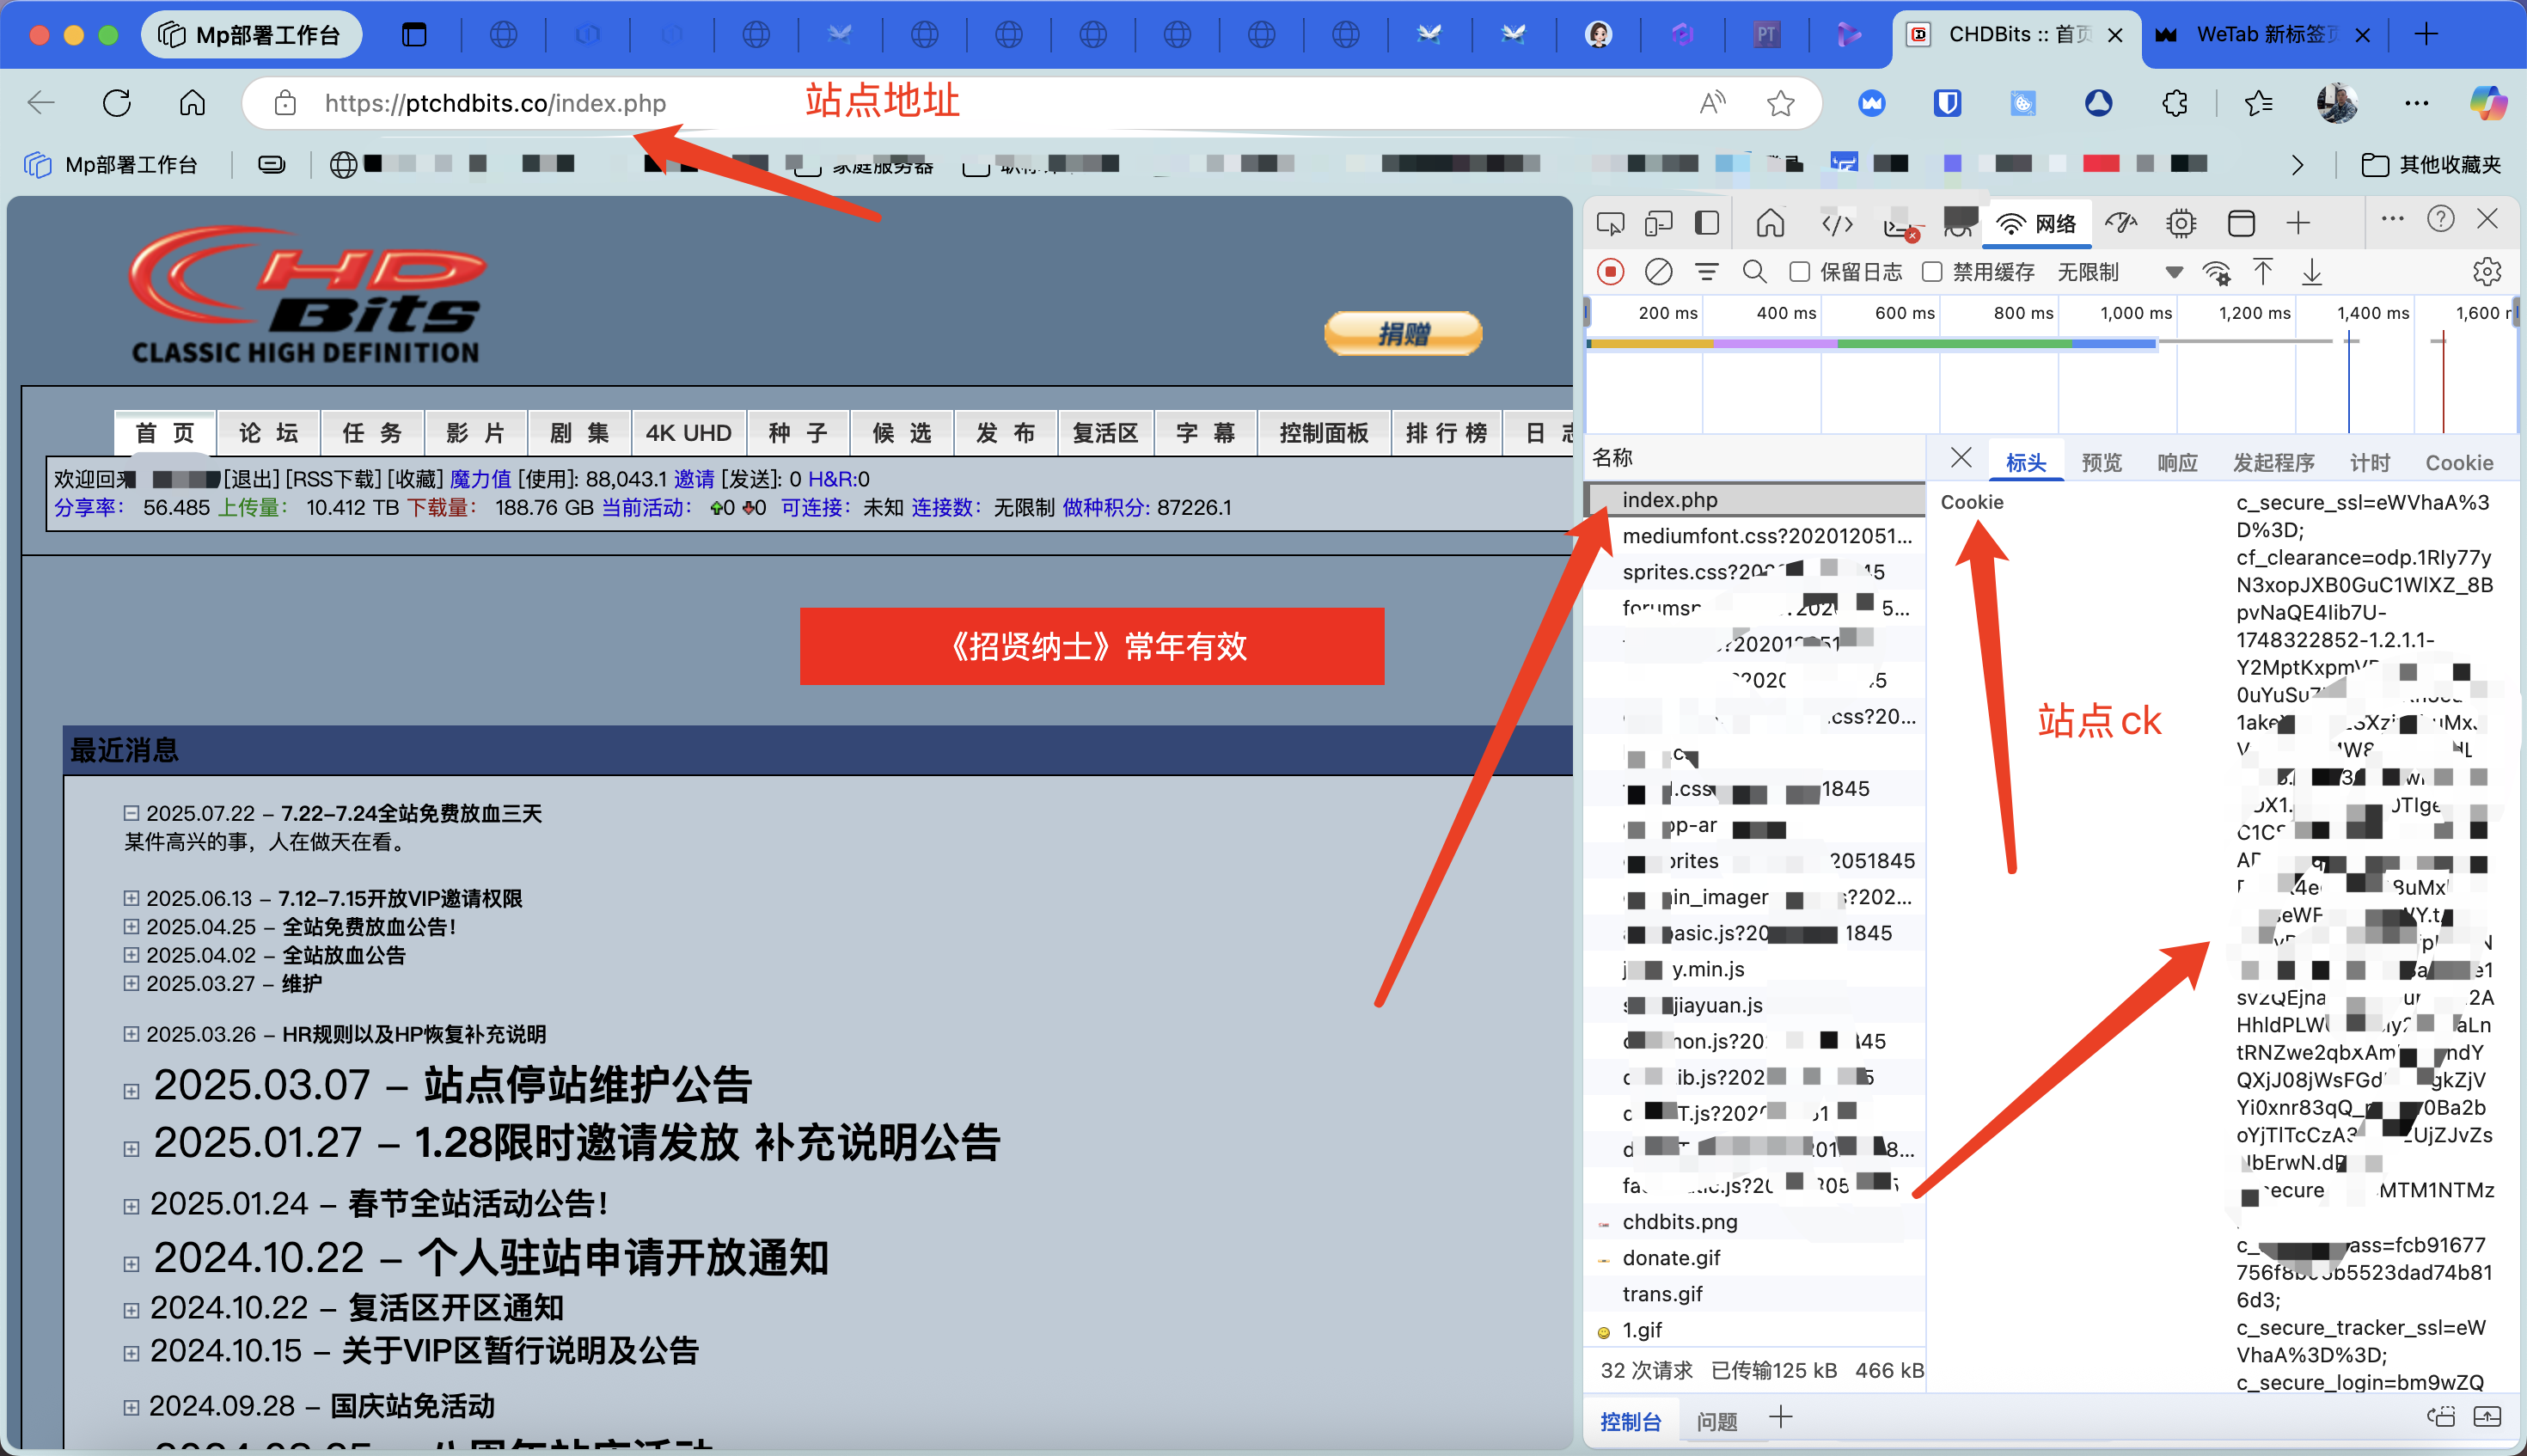
Task: Collapse the 2025.07.22 news item
Action: click(131, 813)
